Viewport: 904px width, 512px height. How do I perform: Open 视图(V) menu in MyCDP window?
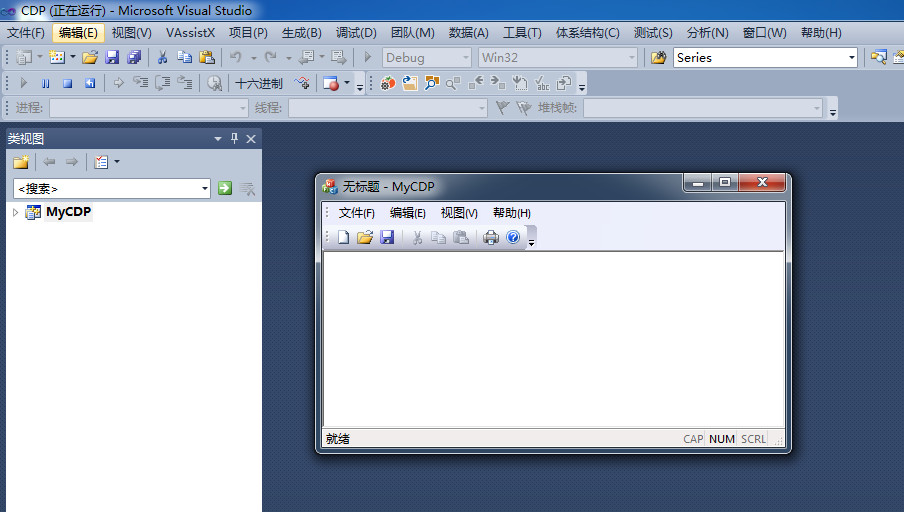point(459,213)
